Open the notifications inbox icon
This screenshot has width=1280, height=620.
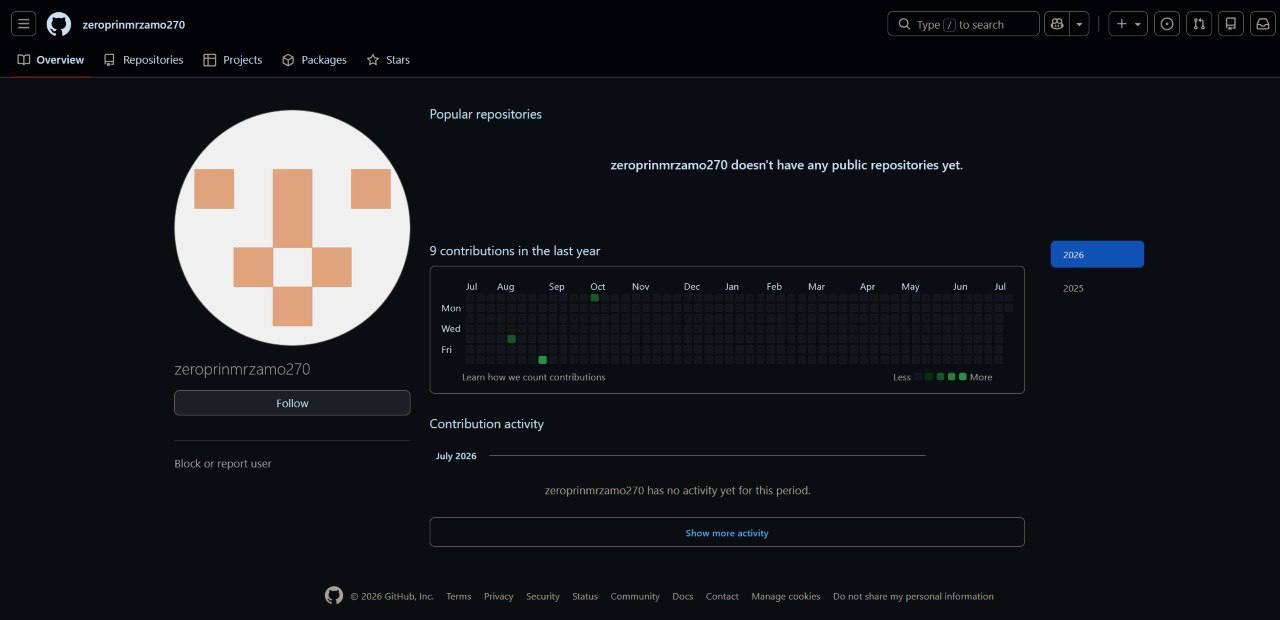click(1263, 24)
